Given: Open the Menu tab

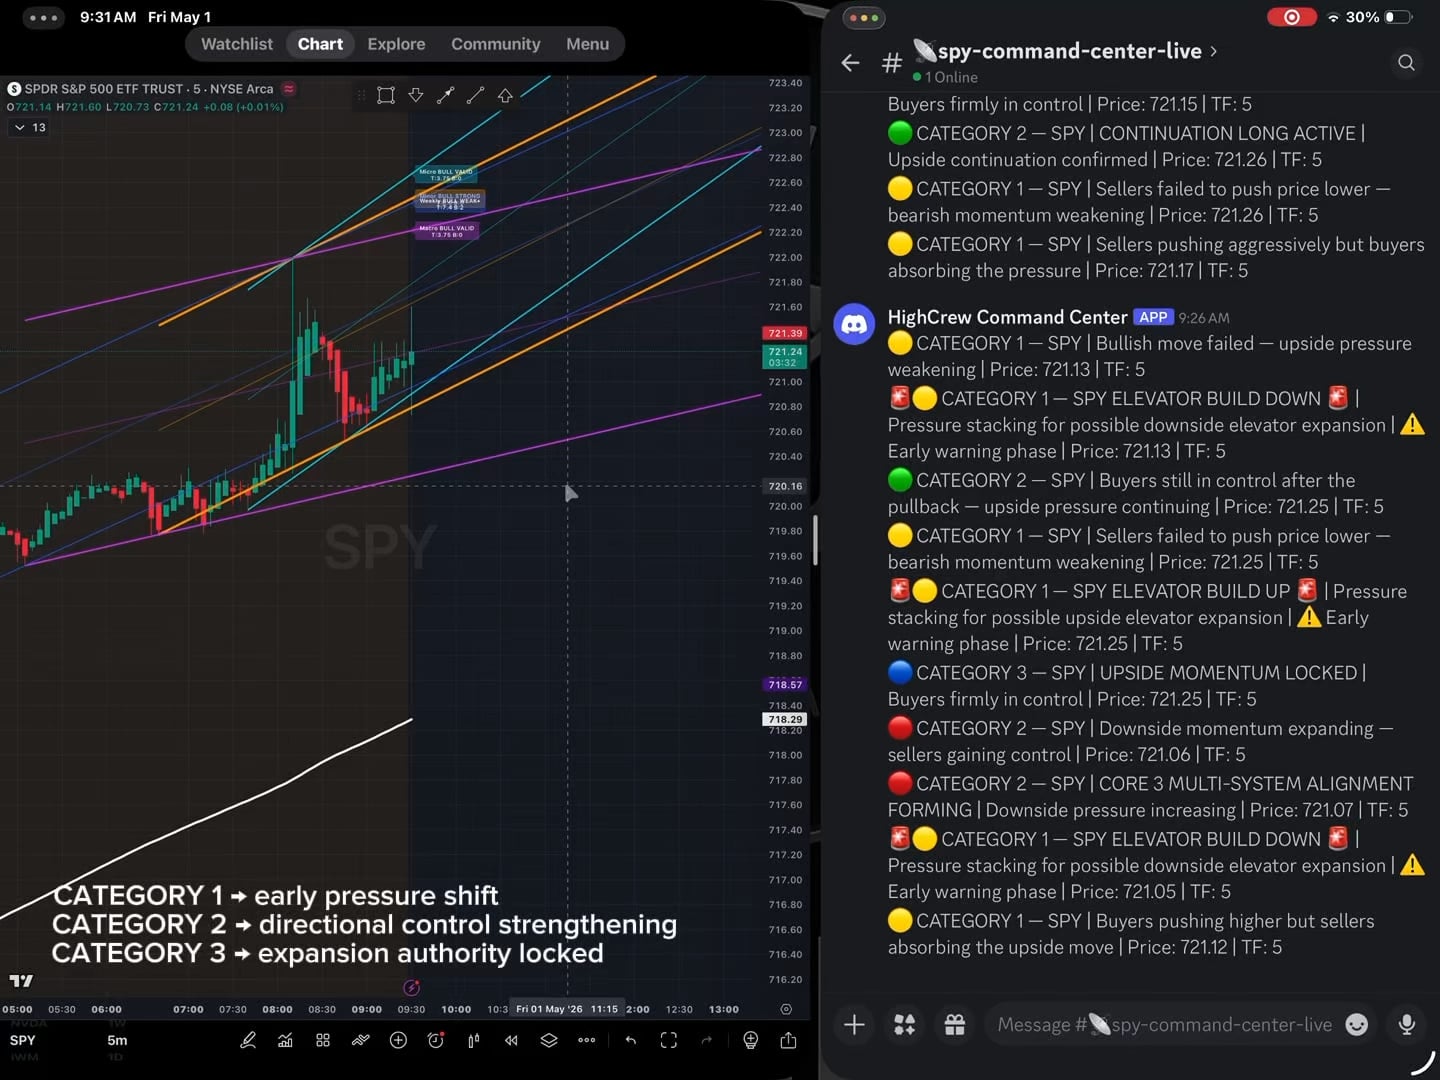Looking at the screenshot, I should [587, 44].
